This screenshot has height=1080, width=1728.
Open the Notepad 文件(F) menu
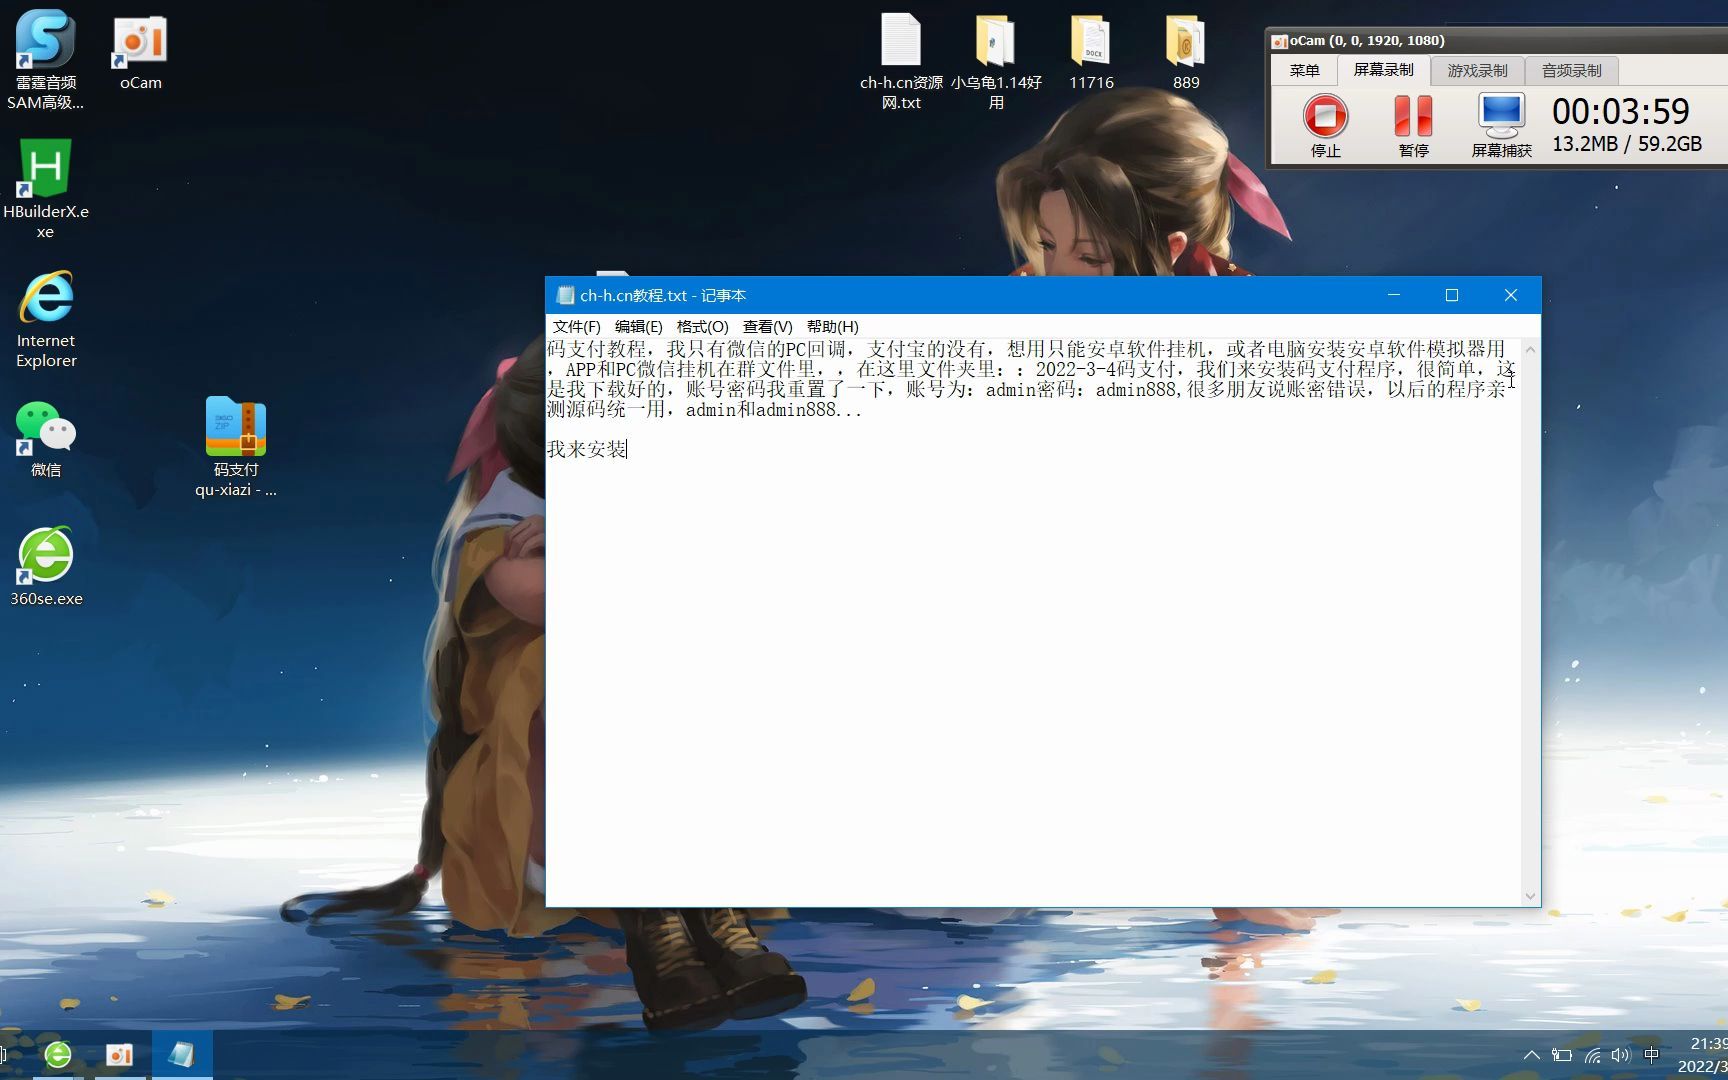[x=576, y=326]
